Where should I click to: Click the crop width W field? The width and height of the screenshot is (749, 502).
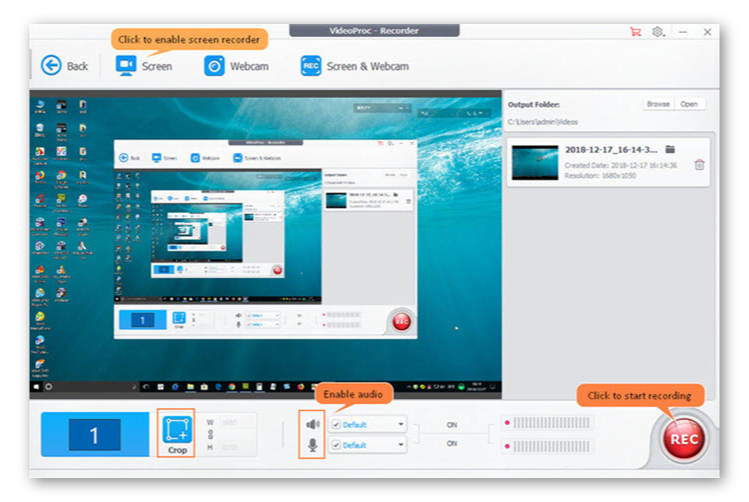point(237,422)
